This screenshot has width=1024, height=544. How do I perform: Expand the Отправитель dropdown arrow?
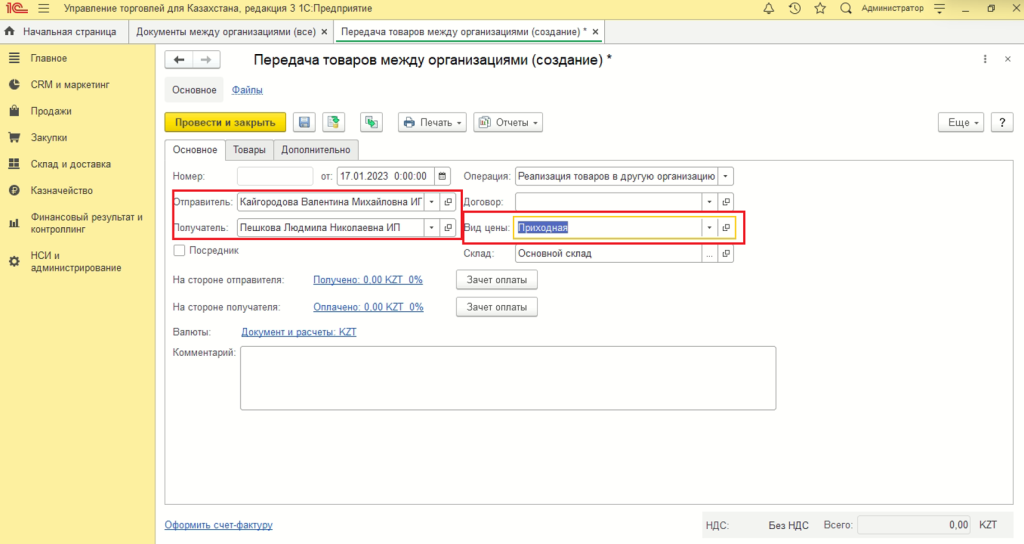[432, 202]
